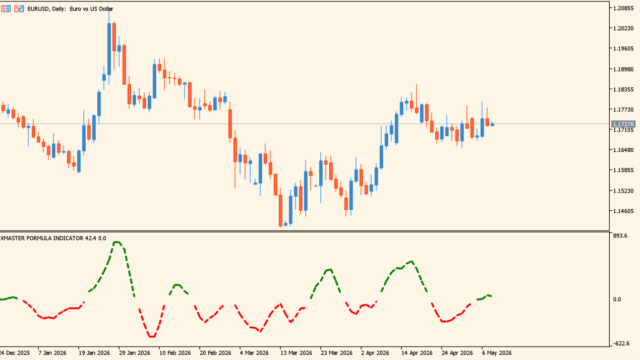Click the '4 Mar 2026' date on the time axis

pos(254,353)
